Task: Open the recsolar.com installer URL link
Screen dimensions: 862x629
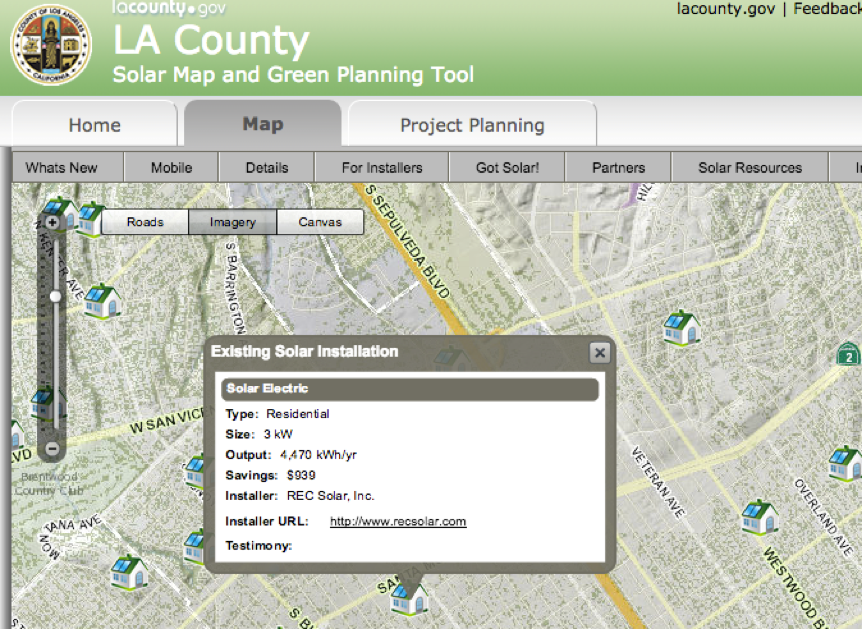Action: tap(398, 521)
